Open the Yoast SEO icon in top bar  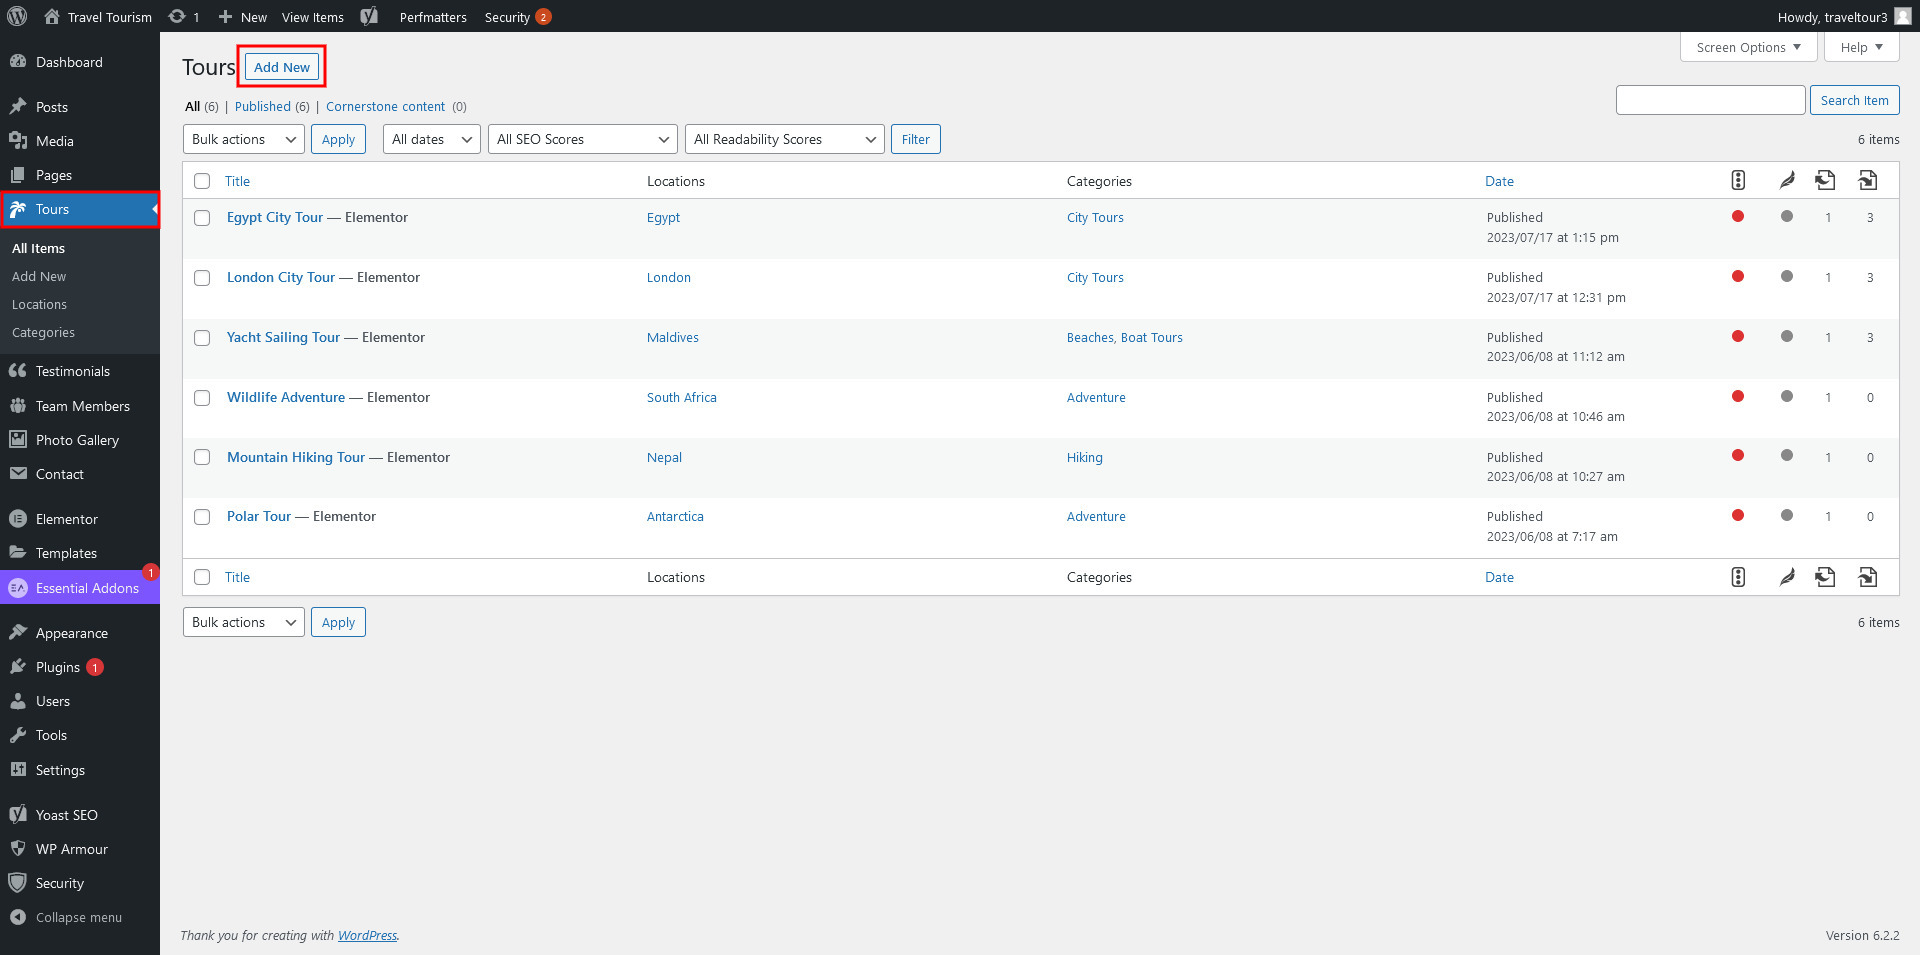coord(369,16)
